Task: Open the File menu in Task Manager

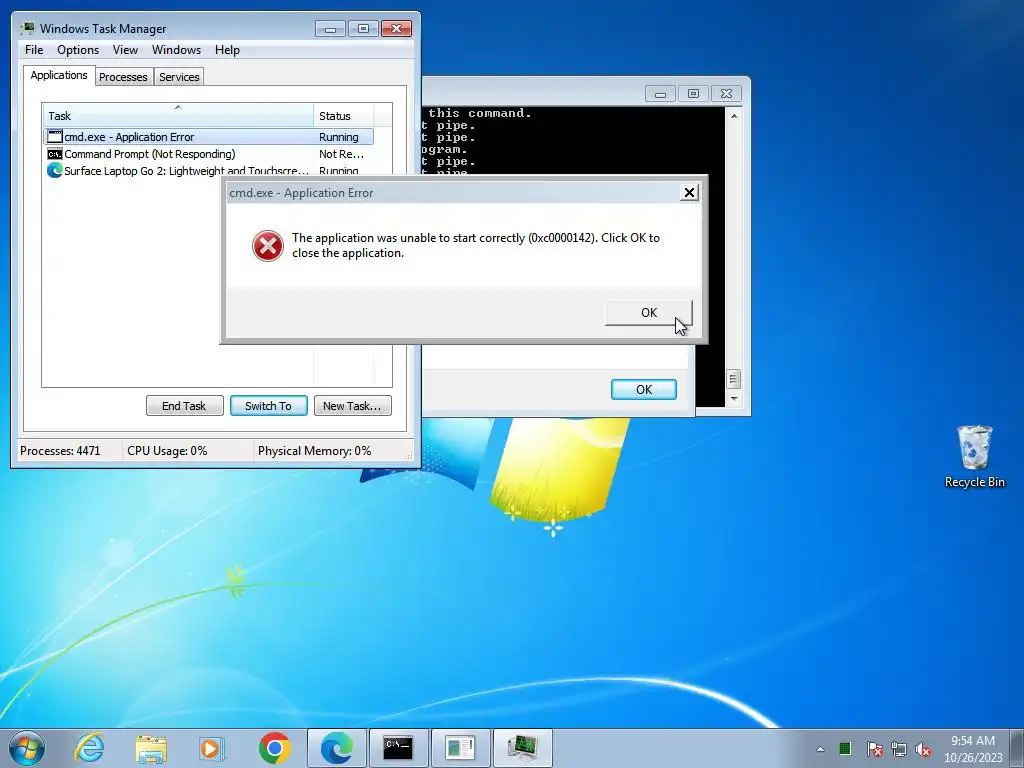Action: click(x=34, y=50)
